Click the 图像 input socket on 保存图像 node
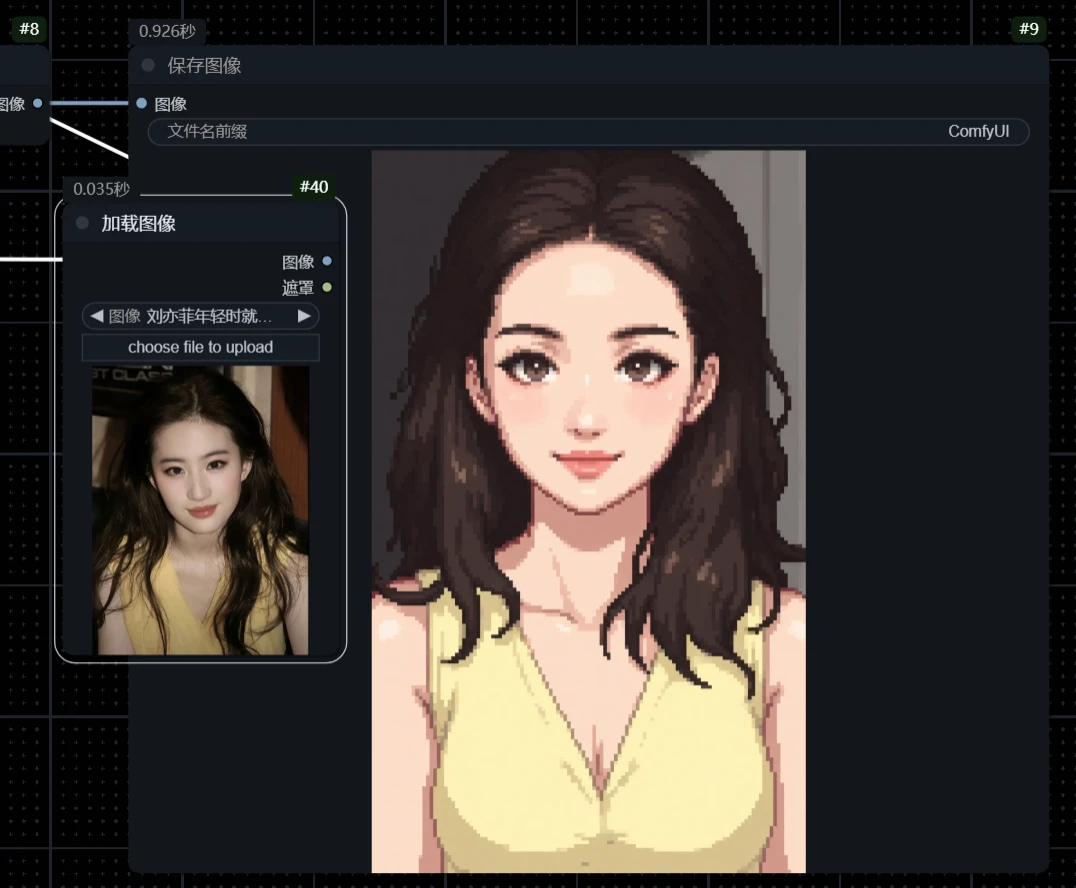Image resolution: width=1076 pixels, height=888 pixels. tap(140, 103)
